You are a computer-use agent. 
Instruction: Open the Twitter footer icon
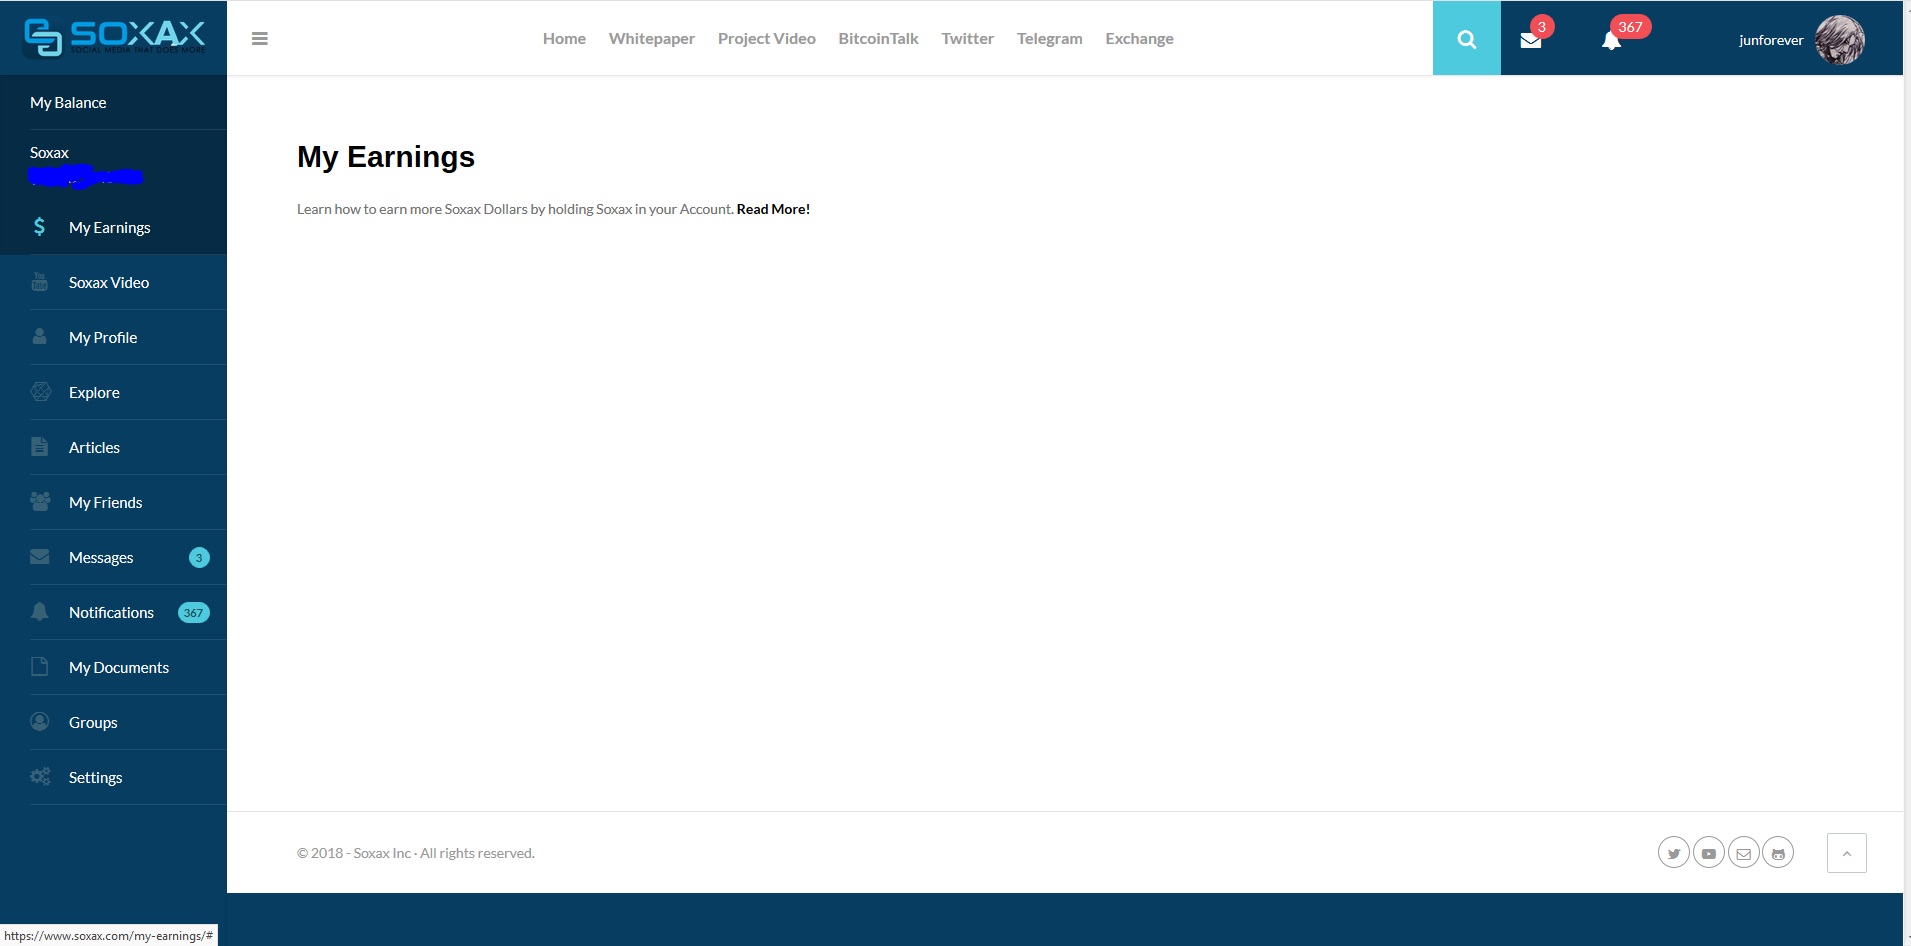(x=1674, y=853)
